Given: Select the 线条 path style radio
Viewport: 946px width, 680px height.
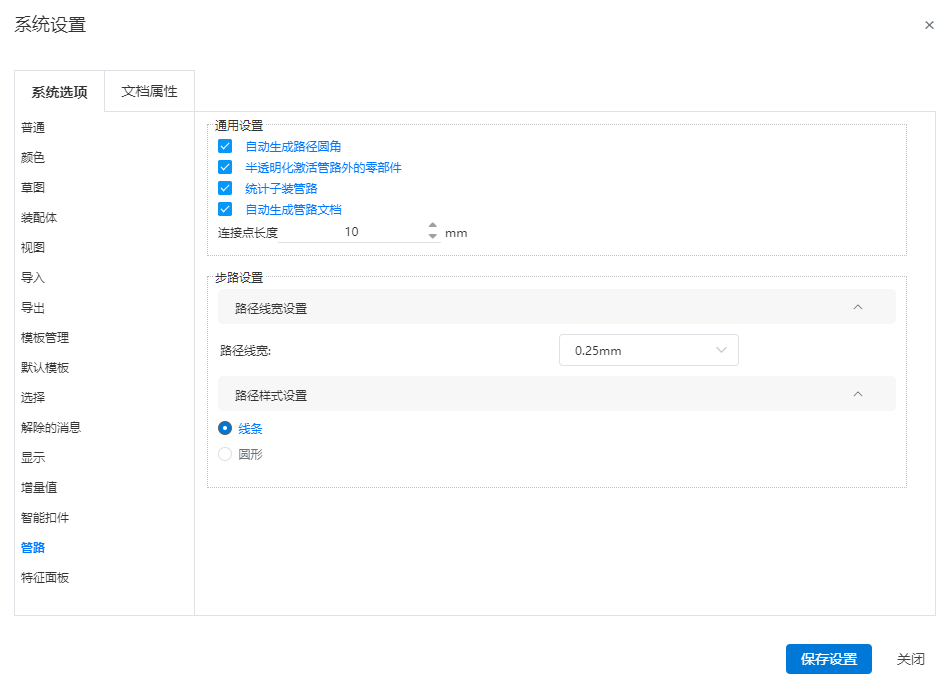Looking at the screenshot, I should tap(225, 429).
